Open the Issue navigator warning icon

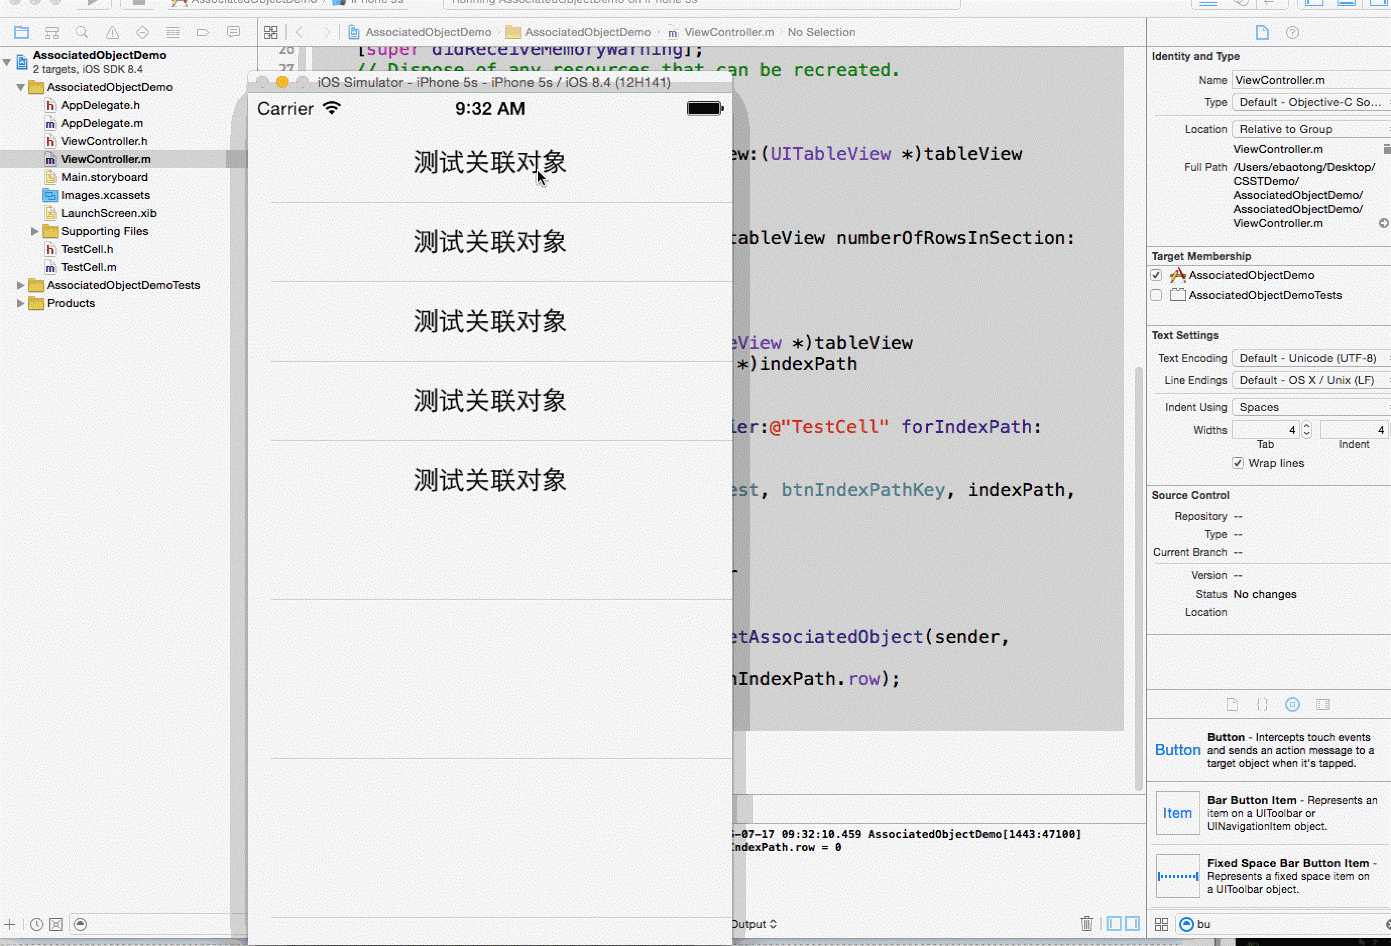(x=112, y=32)
